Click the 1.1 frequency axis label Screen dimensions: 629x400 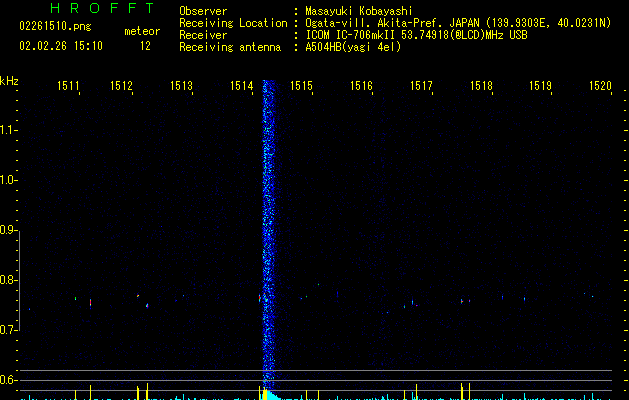[8, 130]
